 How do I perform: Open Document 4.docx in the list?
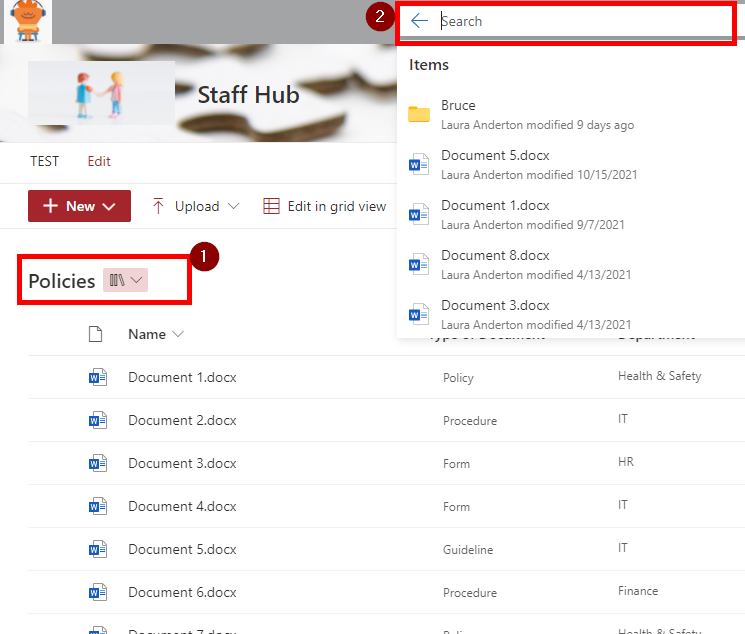182,506
